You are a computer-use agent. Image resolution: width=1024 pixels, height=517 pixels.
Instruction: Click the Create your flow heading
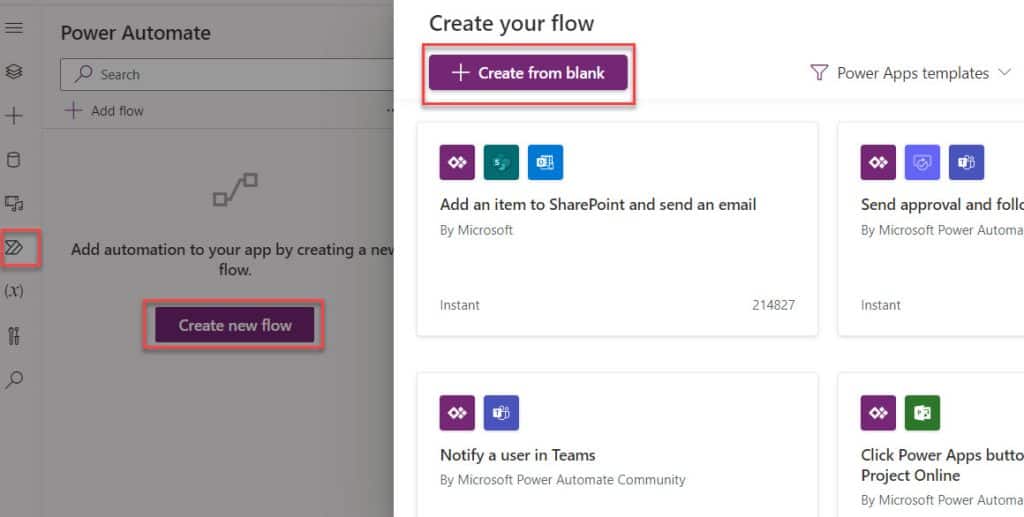tap(511, 24)
